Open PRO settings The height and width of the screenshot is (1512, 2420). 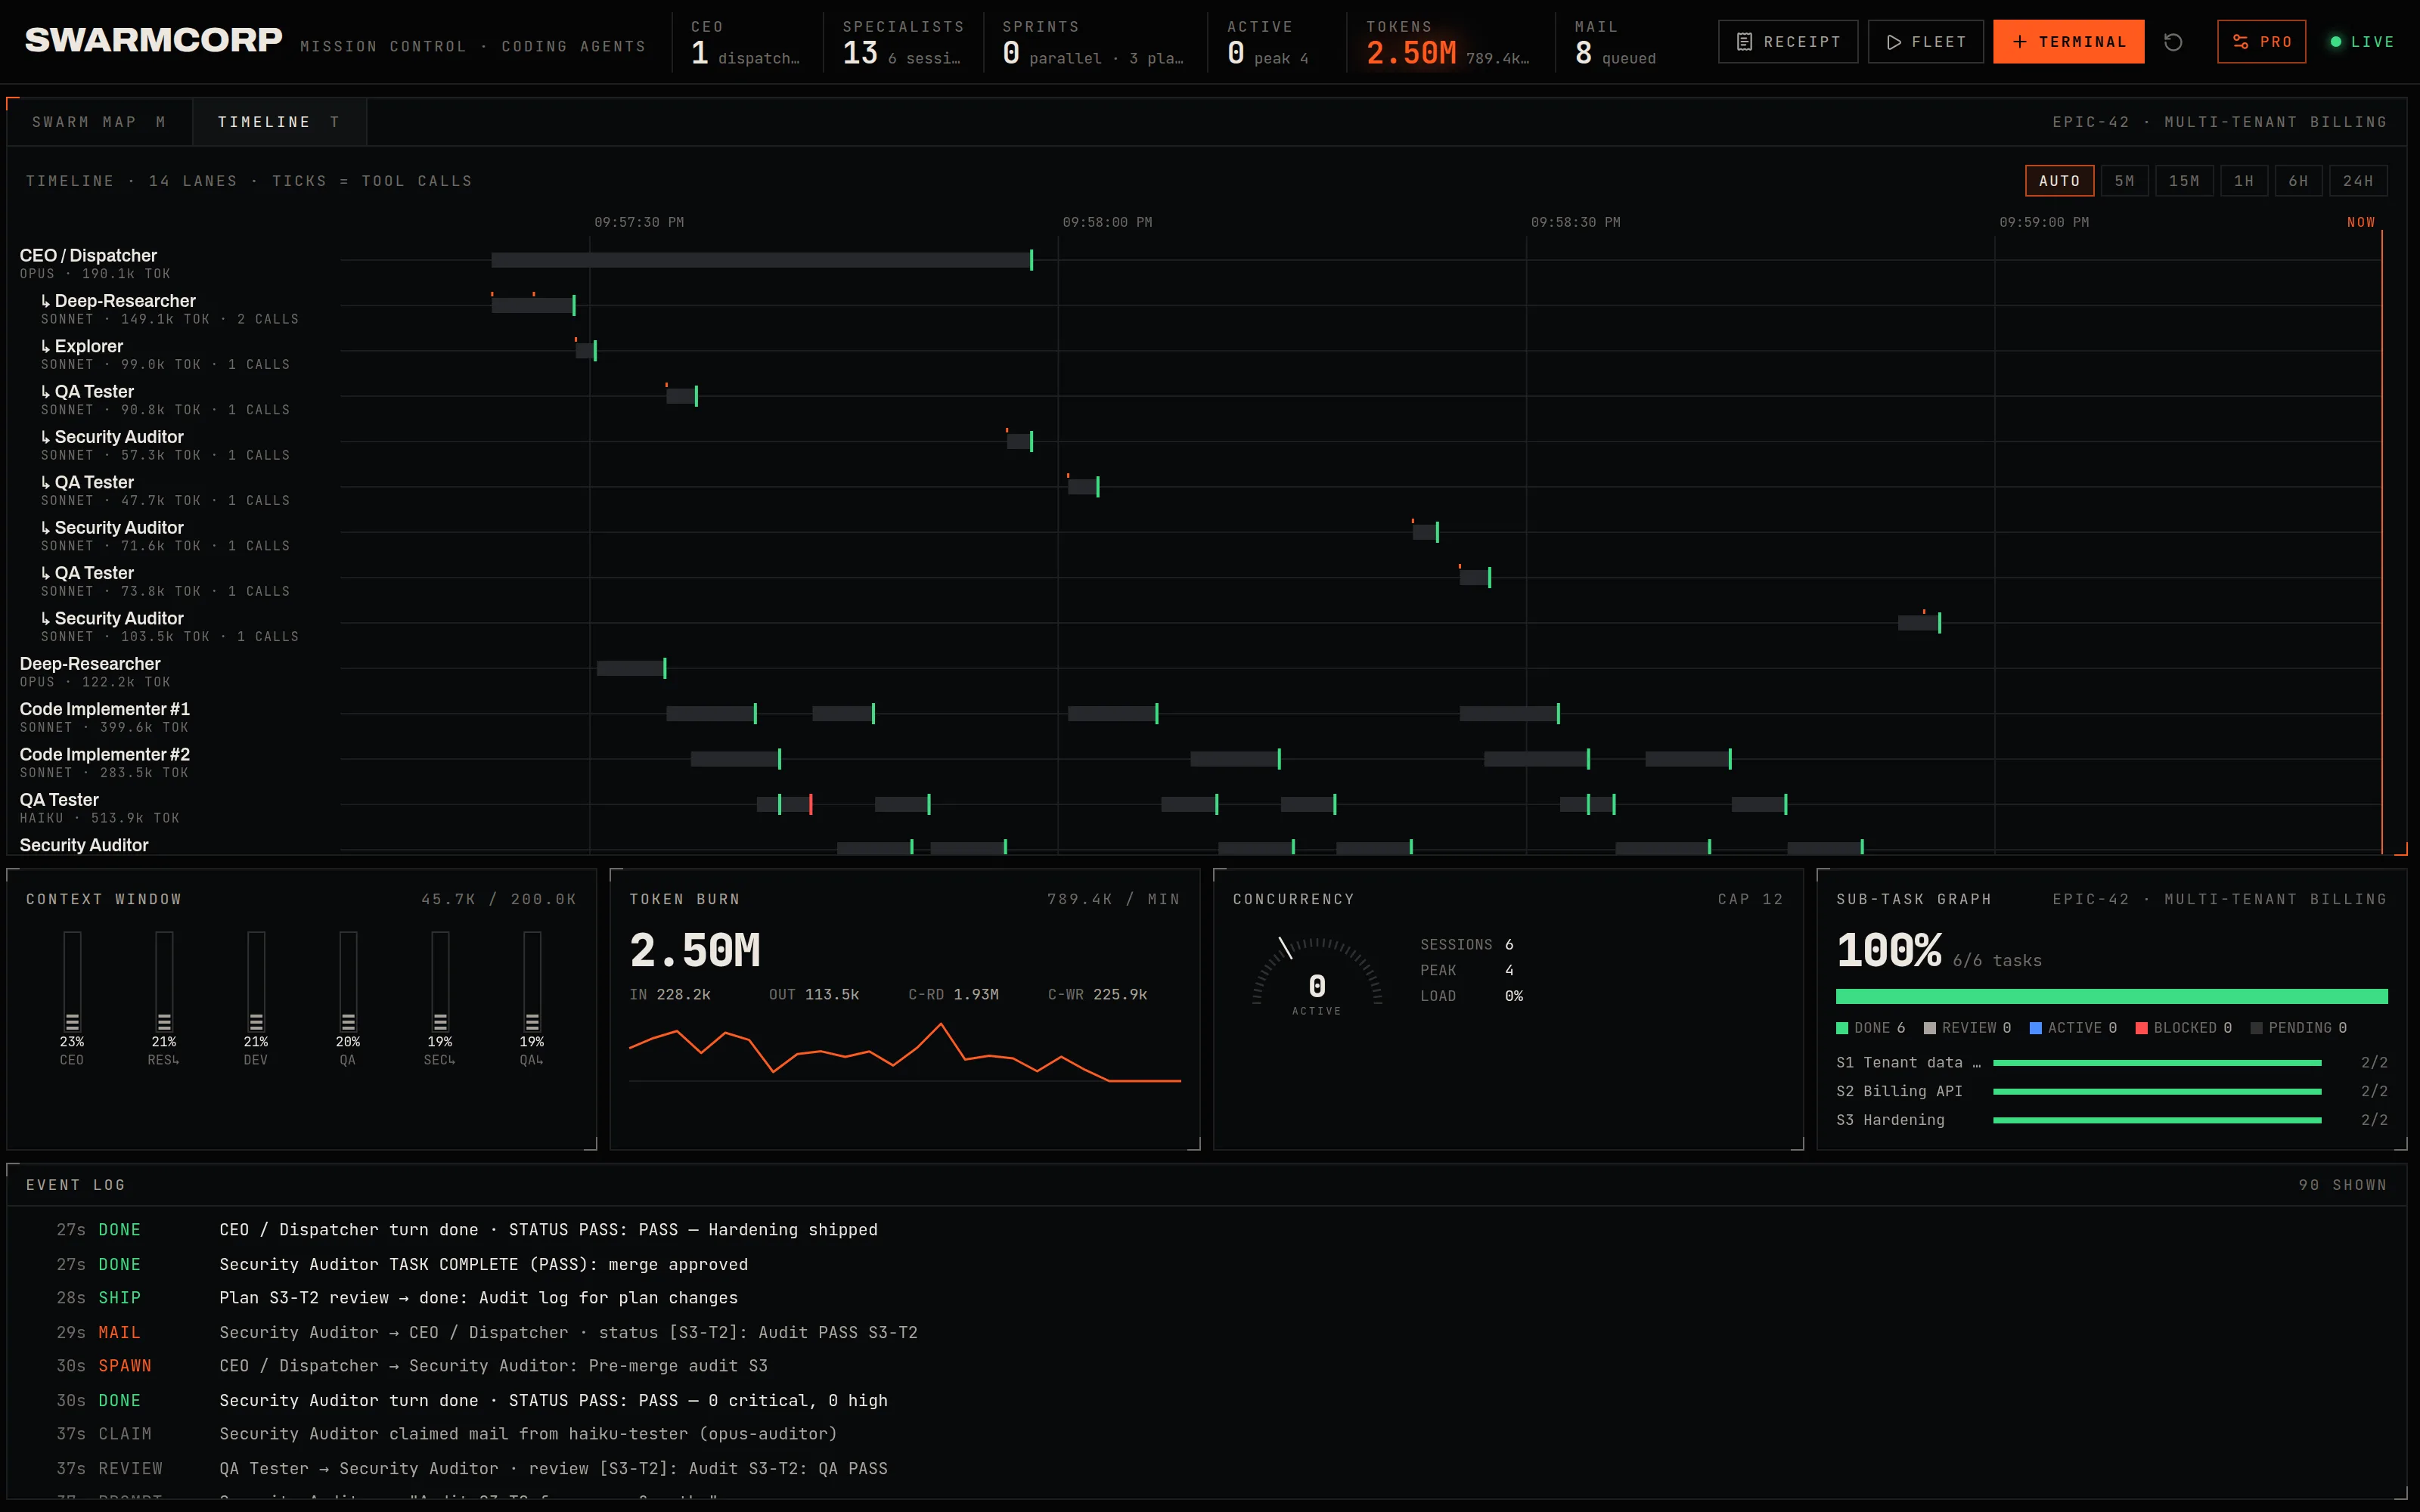(x=2261, y=42)
